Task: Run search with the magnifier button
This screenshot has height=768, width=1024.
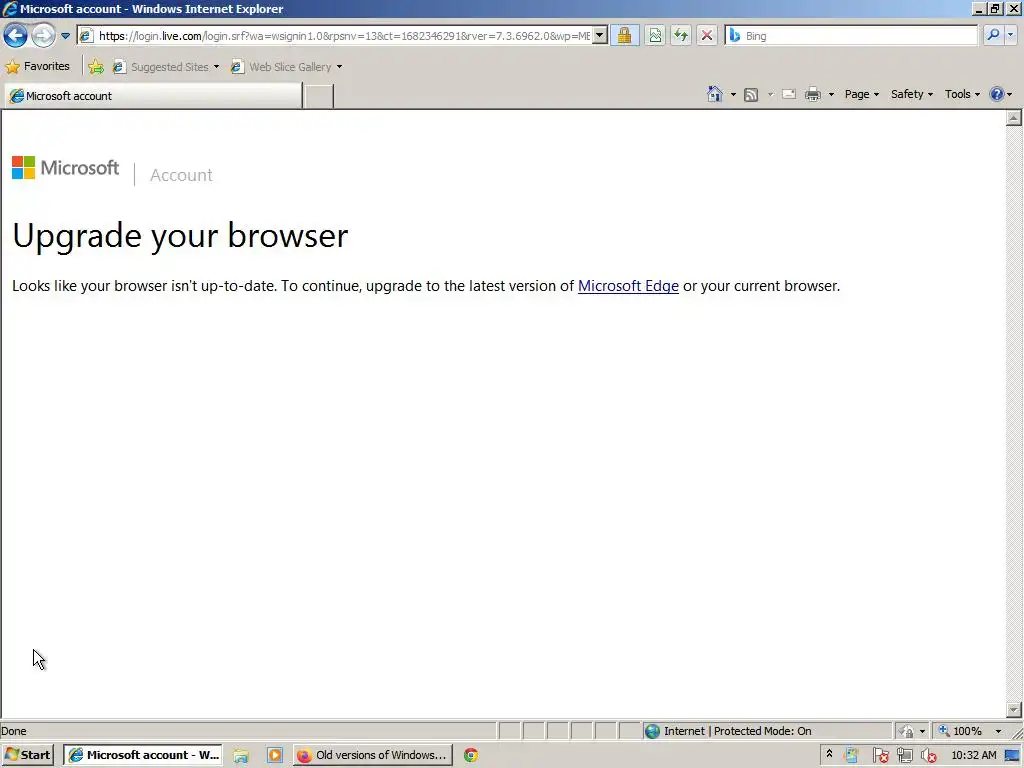Action: tap(993, 35)
